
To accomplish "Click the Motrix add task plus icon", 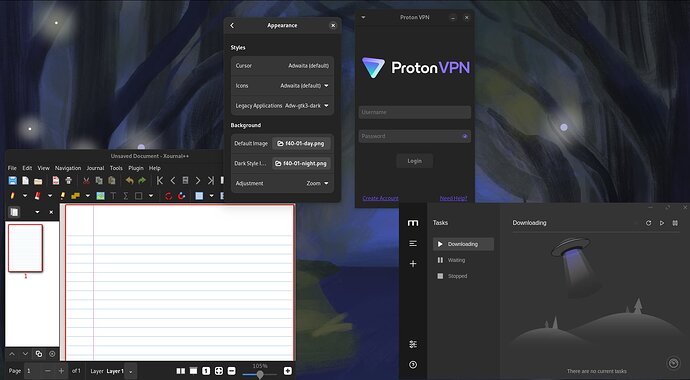I will [413, 264].
